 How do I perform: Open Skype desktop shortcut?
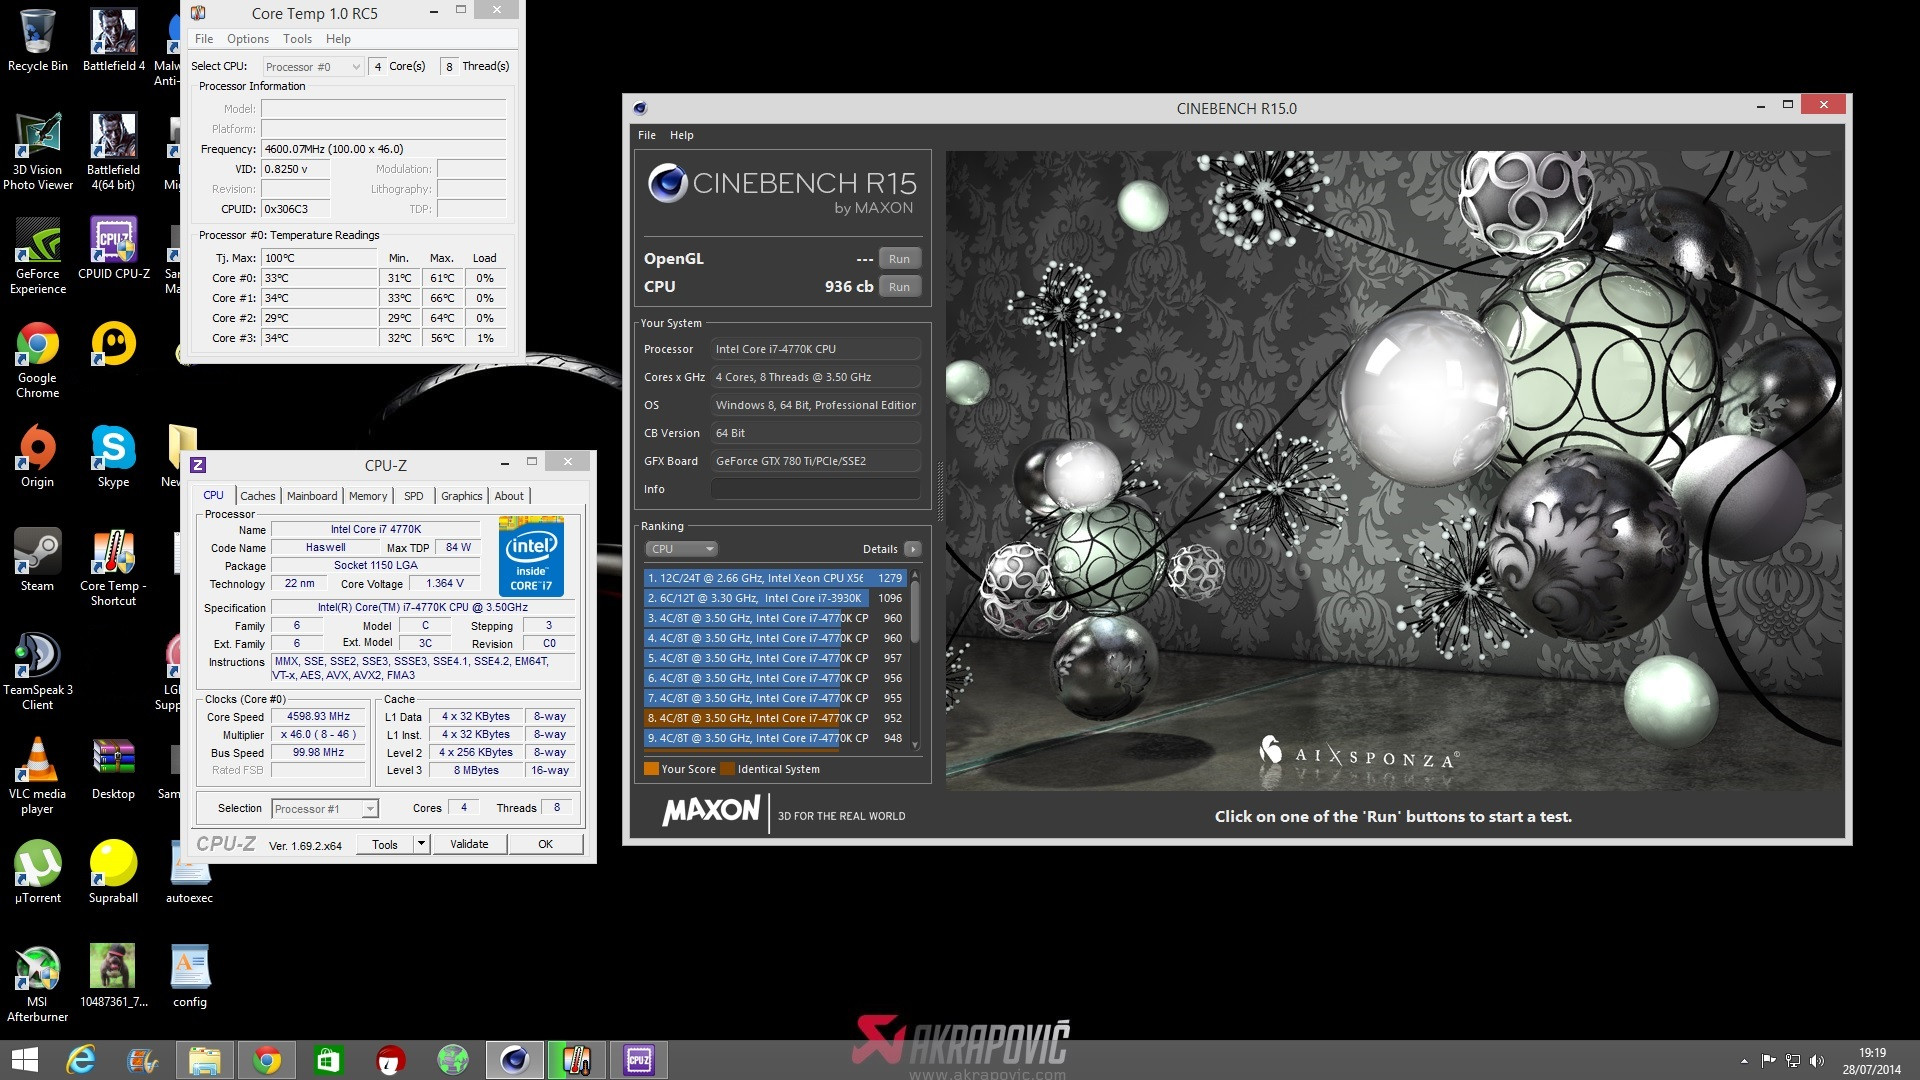[113, 455]
